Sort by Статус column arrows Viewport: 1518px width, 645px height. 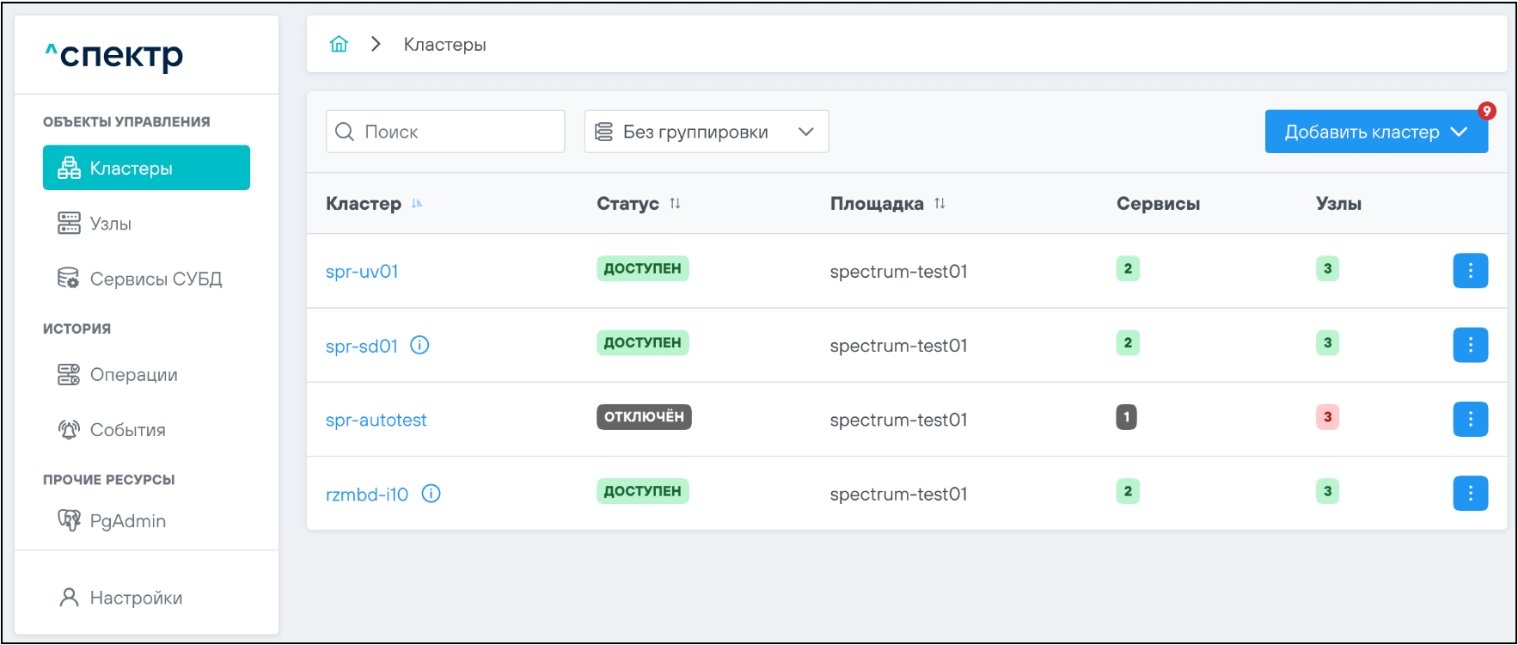tap(675, 204)
